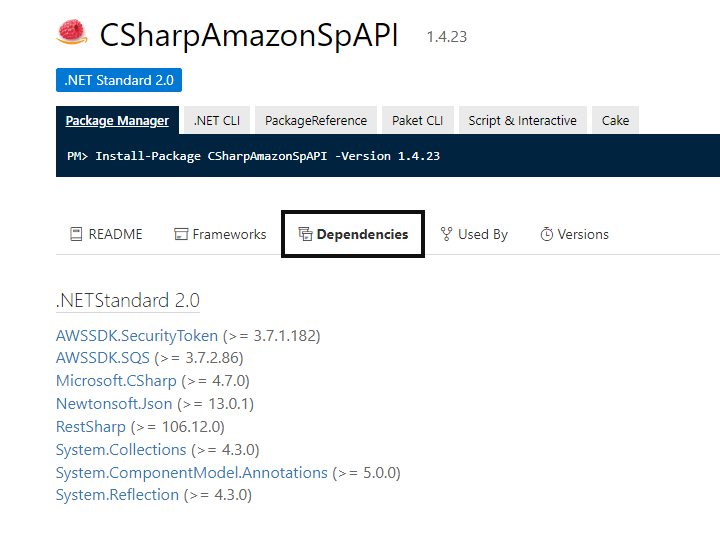
Task: Select the PackageReference tab
Action: (316, 120)
